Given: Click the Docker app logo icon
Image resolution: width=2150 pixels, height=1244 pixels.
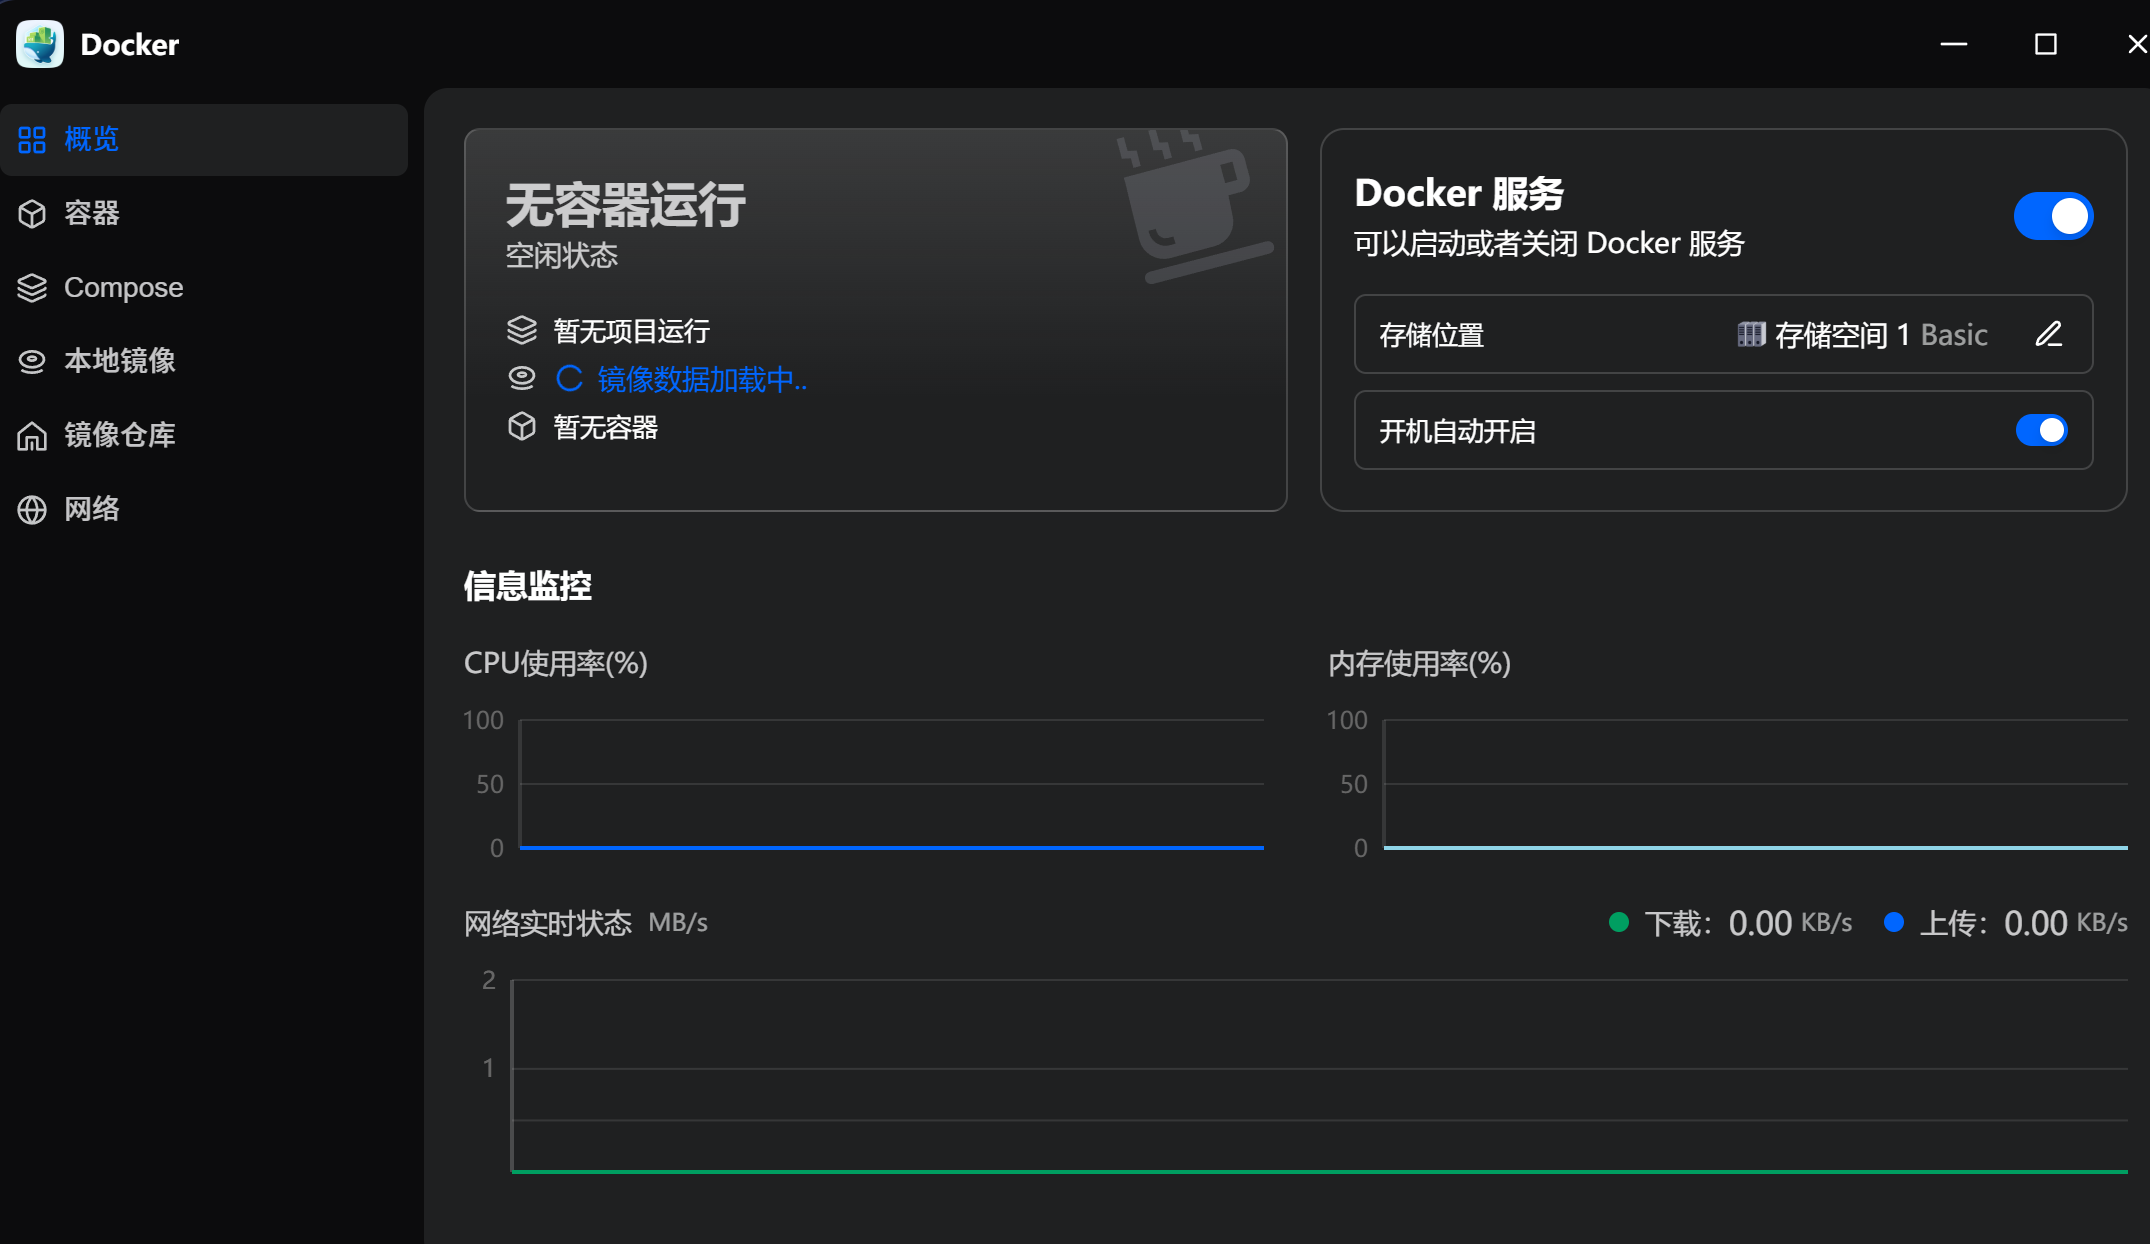Looking at the screenshot, I should coord(40,44).
